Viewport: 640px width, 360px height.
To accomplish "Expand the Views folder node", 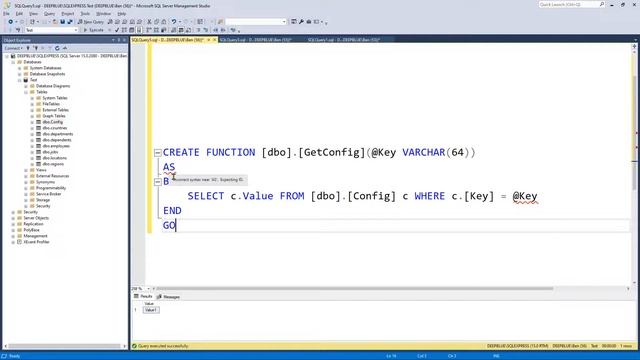I will coord(26,170).
